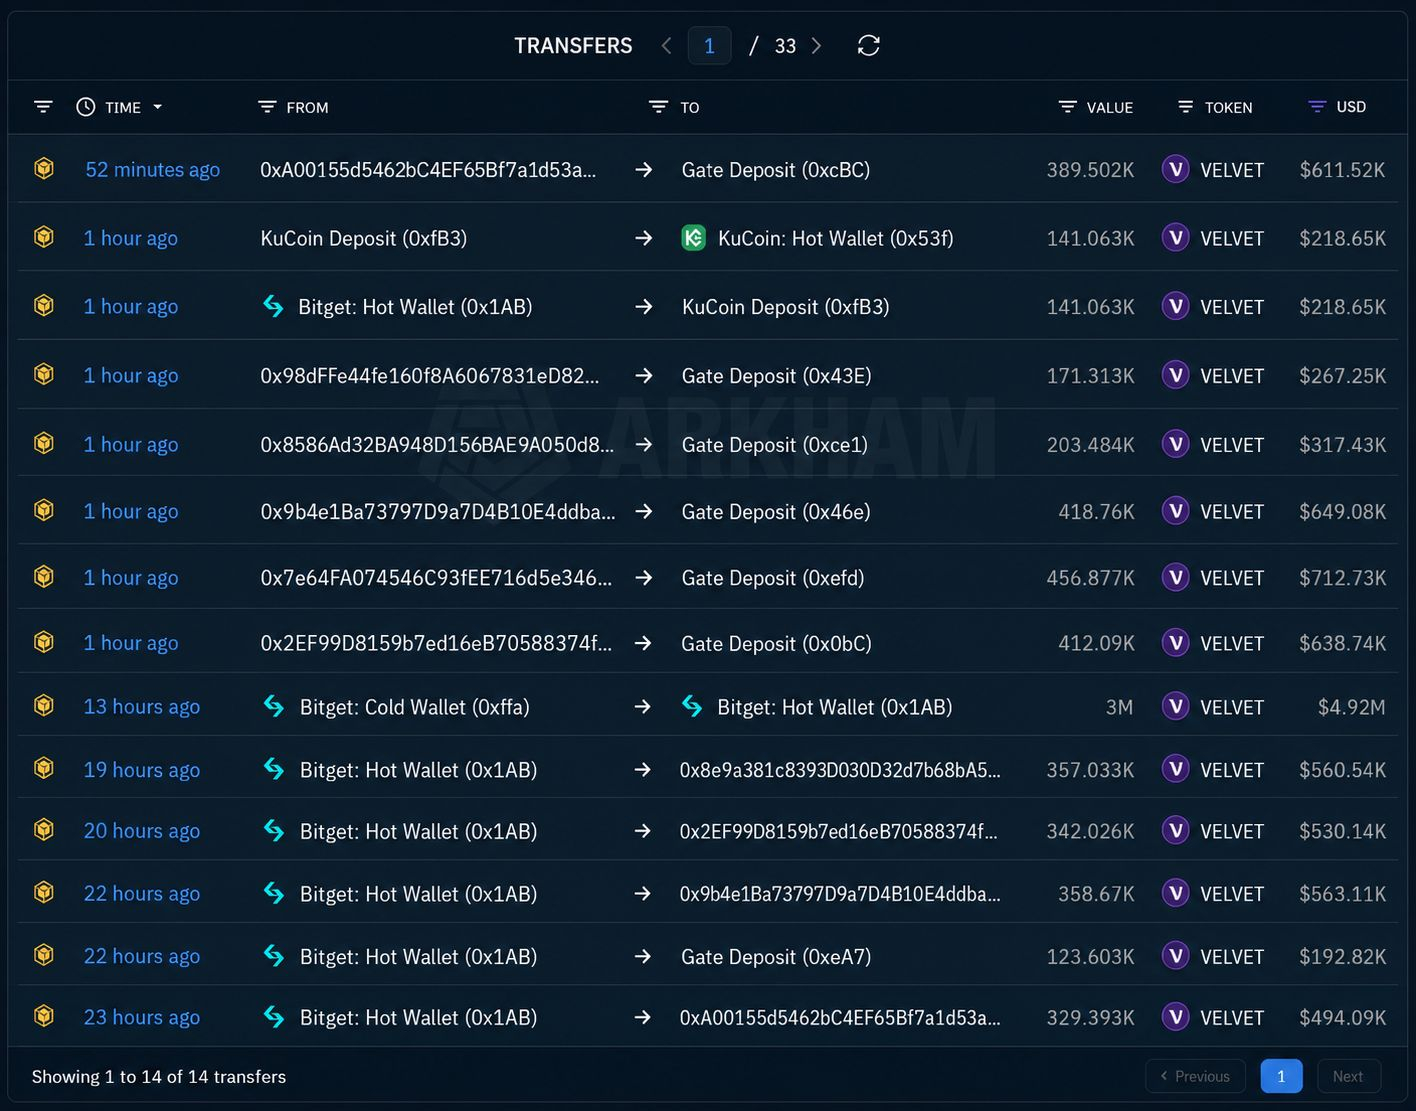The height and width of the screenshot is (1111, 1416).
Task: Open the FROM column filter
Action: tap(267, 107)
